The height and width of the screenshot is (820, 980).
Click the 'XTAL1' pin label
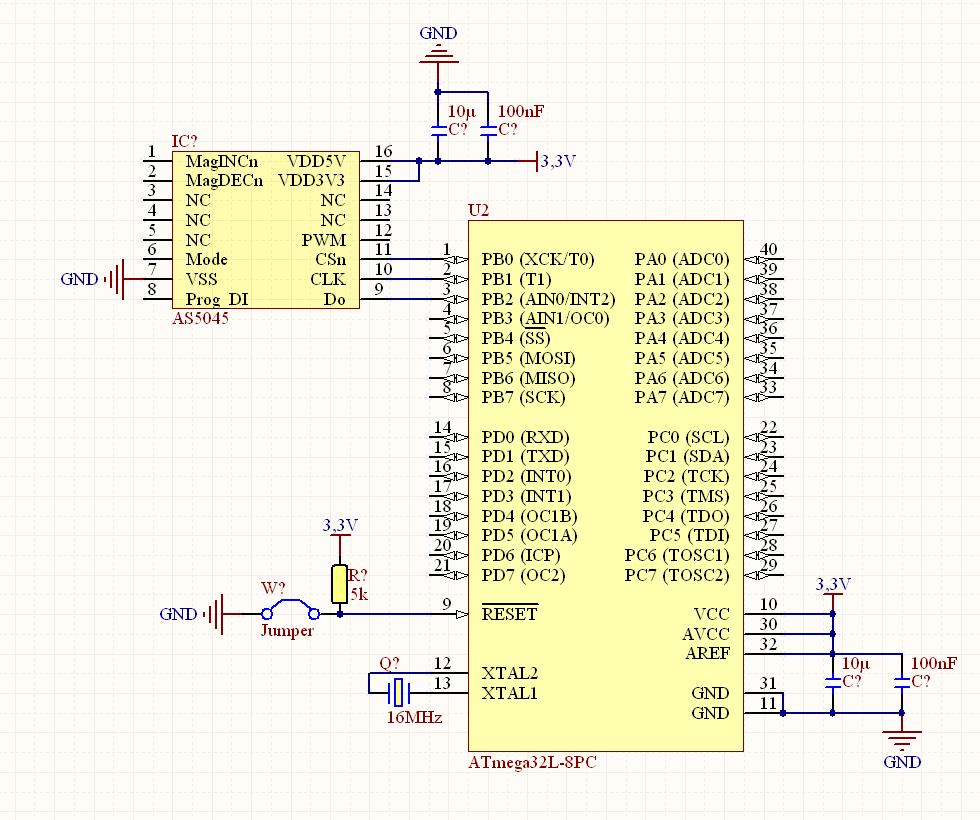509,694
